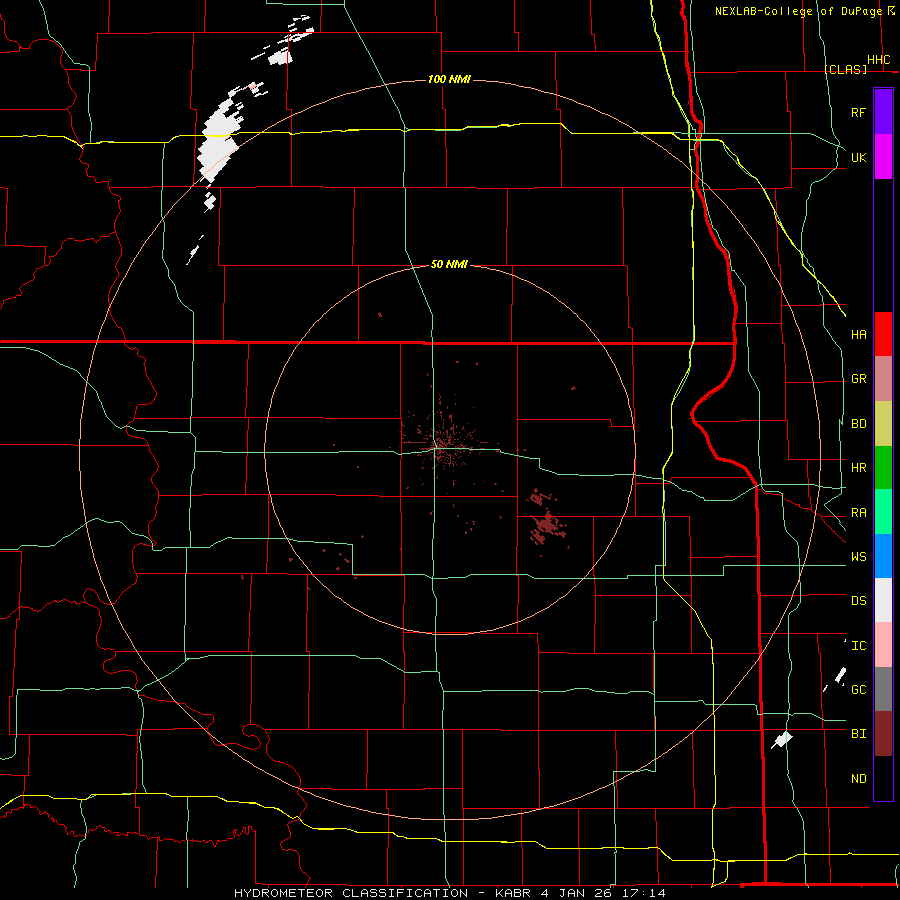Screen dimensions: 900x900
Task: Click the "GR" legend label
Action: pos(859,379)
